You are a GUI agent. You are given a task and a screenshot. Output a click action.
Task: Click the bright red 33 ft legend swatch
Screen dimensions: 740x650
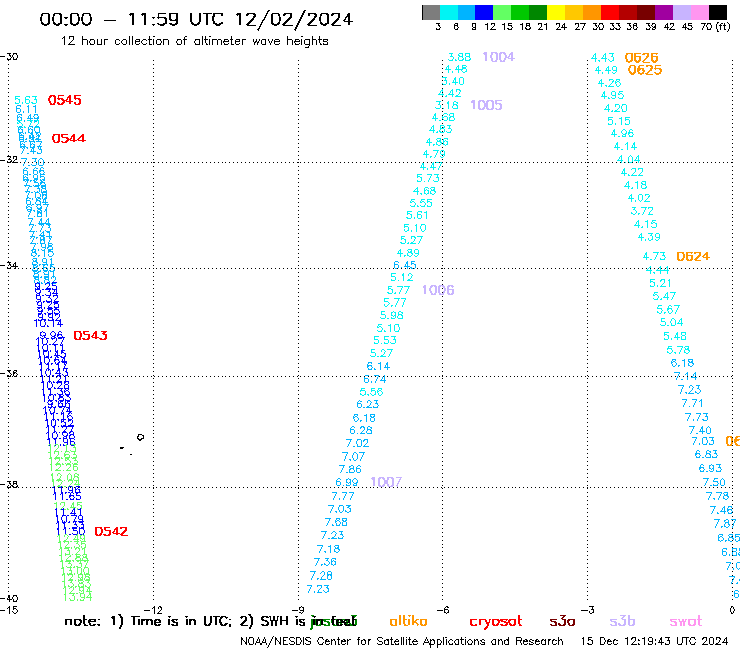point(610,12)
